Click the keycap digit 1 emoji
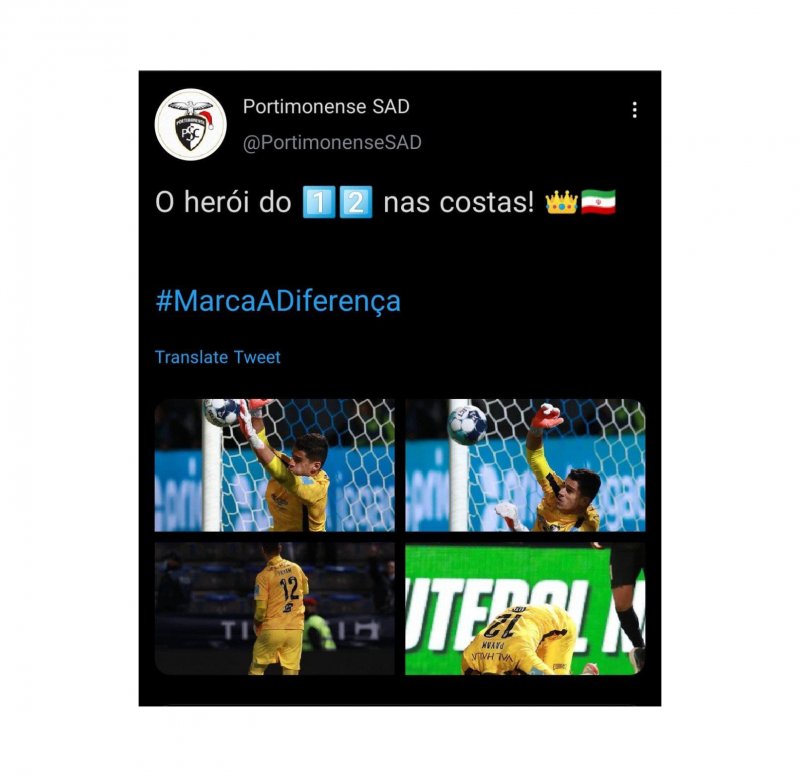Image resolution: width=800 pixels, height=777 pixels. [x=318, y=202]
